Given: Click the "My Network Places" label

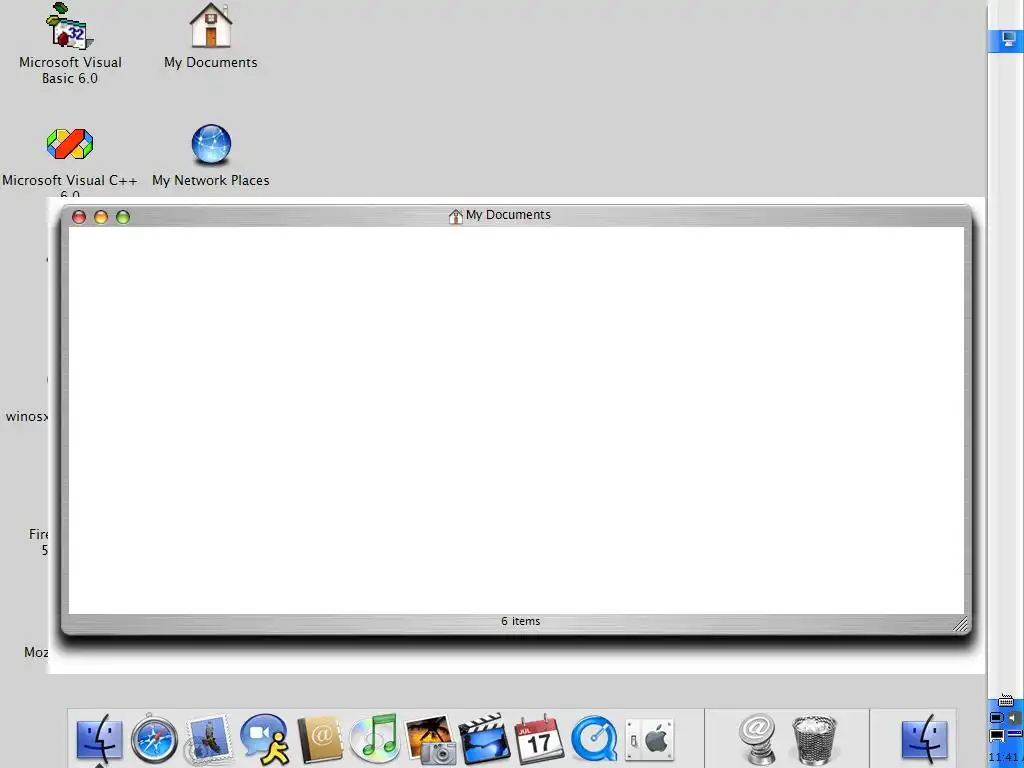Looking at the screenshot, I should coord(211,180).
